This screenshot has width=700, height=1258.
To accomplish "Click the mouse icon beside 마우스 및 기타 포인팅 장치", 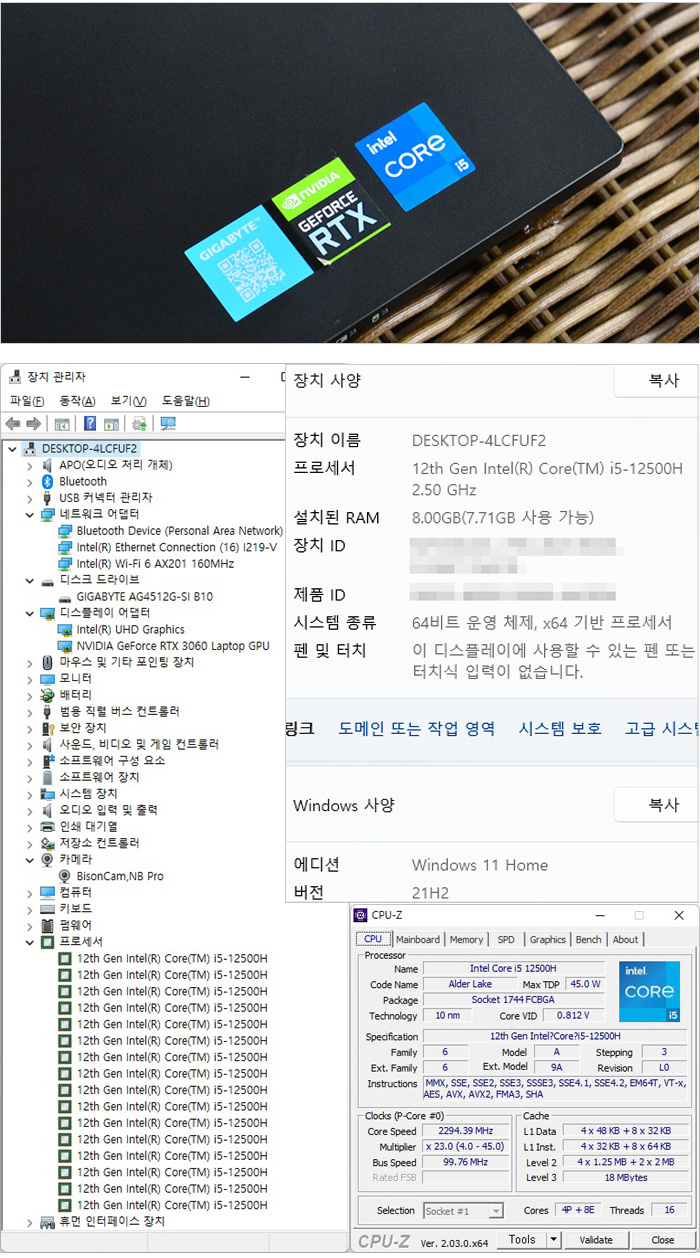I will 47,662.
